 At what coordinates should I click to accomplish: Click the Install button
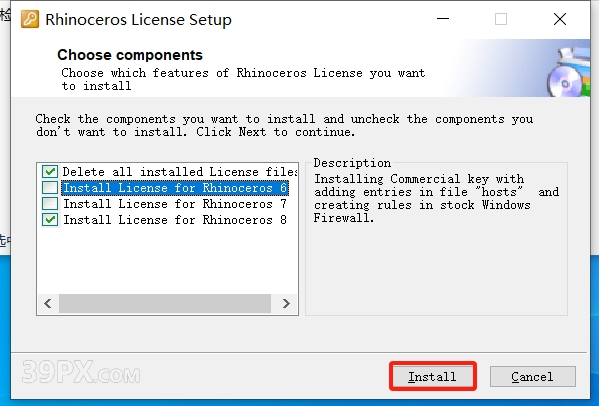(x=432, y=377)
